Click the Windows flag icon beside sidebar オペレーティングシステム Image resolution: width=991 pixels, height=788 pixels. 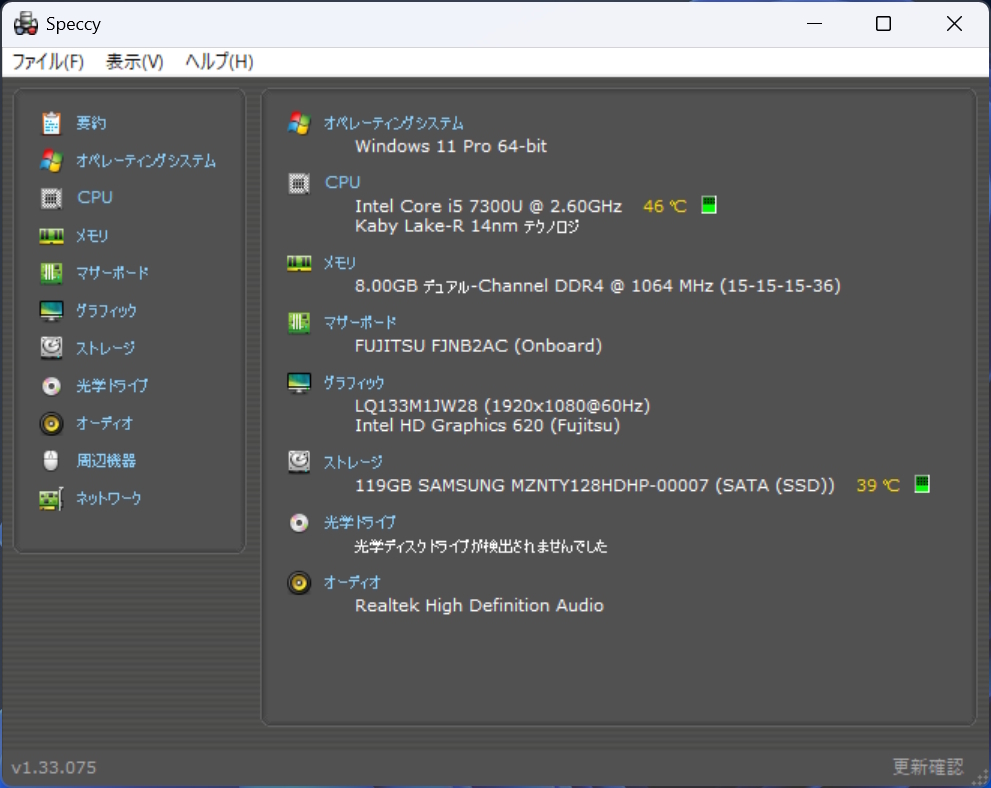51,161
